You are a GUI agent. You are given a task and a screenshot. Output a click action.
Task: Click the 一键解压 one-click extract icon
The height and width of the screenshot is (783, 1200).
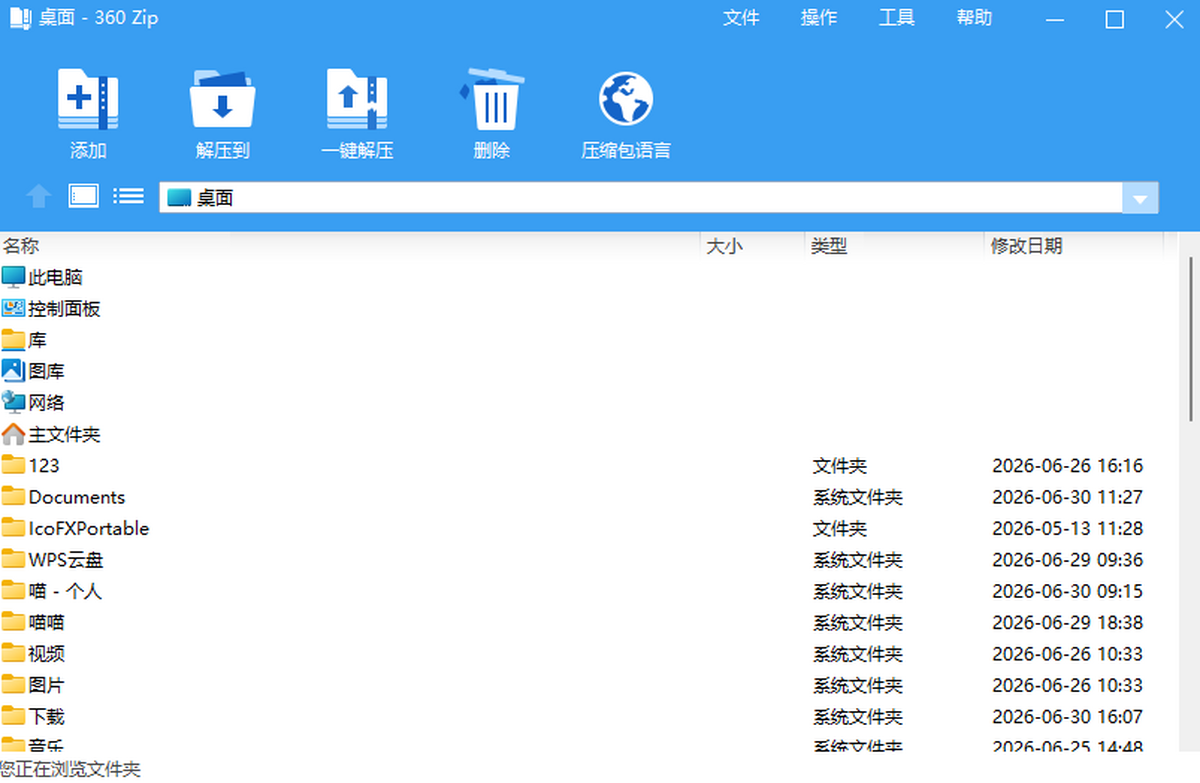[x=357, y=99]
